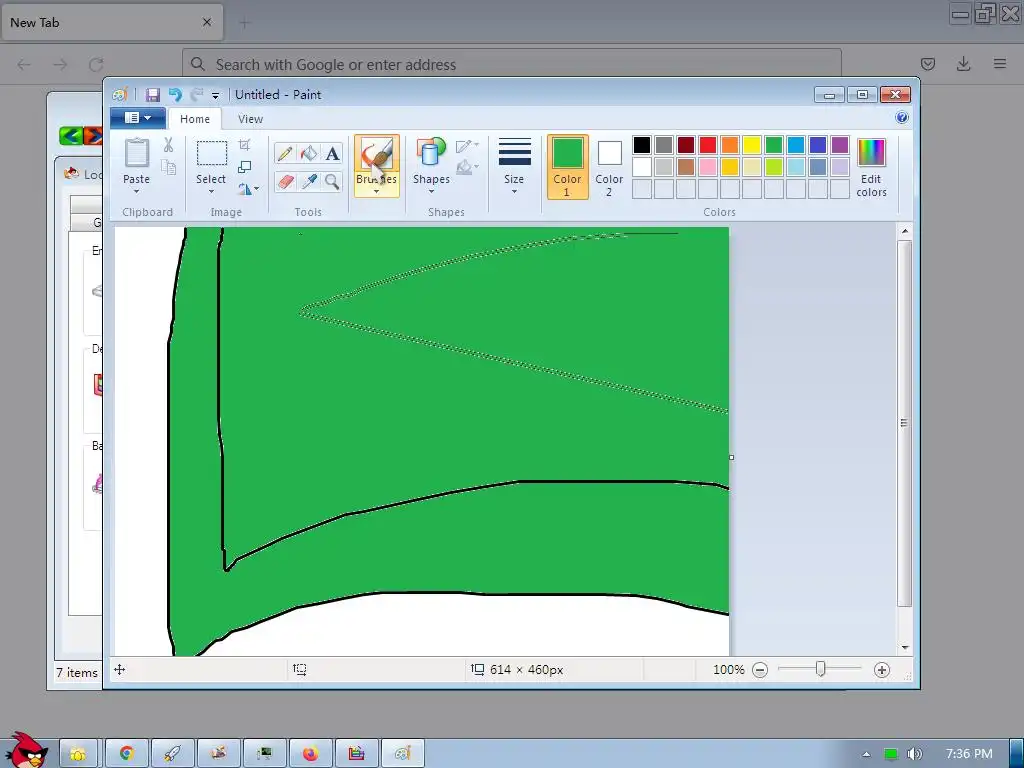Click the zoom slider thumb
Viewport: 1024px width, 768px height.
tap(820, 669)
